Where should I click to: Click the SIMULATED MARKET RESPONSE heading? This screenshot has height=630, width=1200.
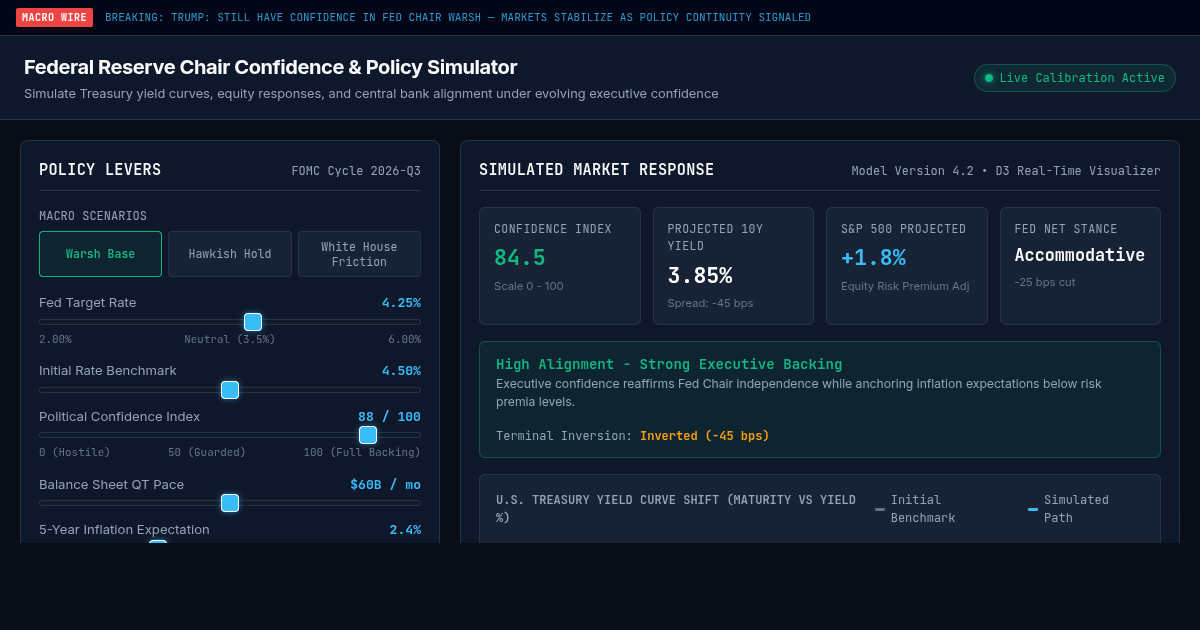[597, 170]
